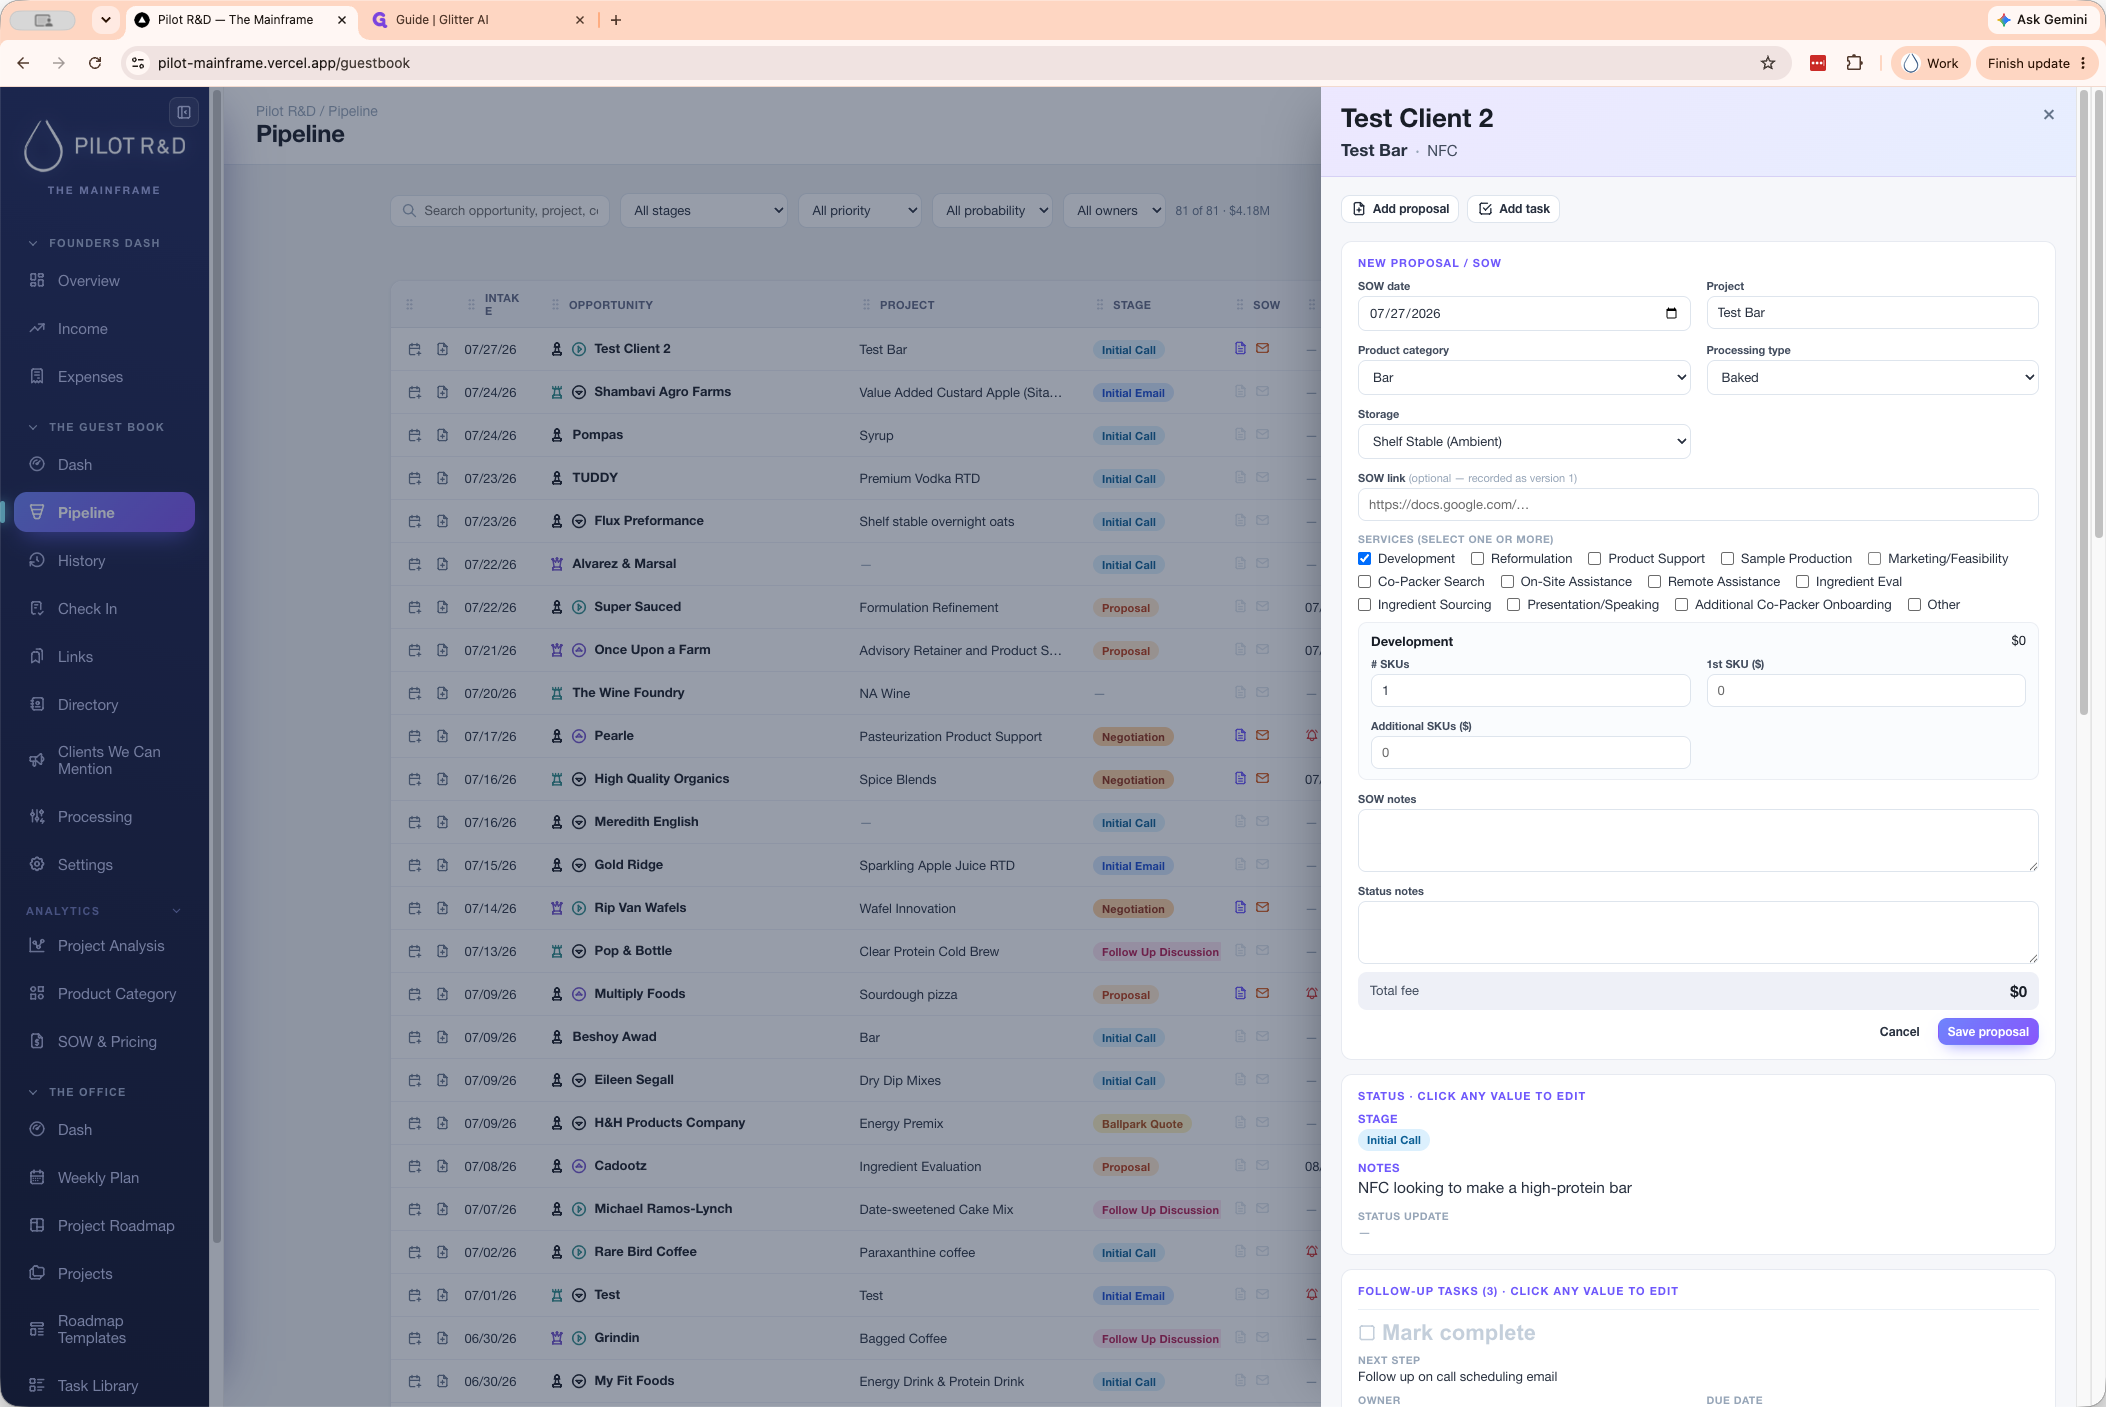Click the Processing sliders icon
The width and height of the screenshot is (2106, 1407).
pos(37,816)
